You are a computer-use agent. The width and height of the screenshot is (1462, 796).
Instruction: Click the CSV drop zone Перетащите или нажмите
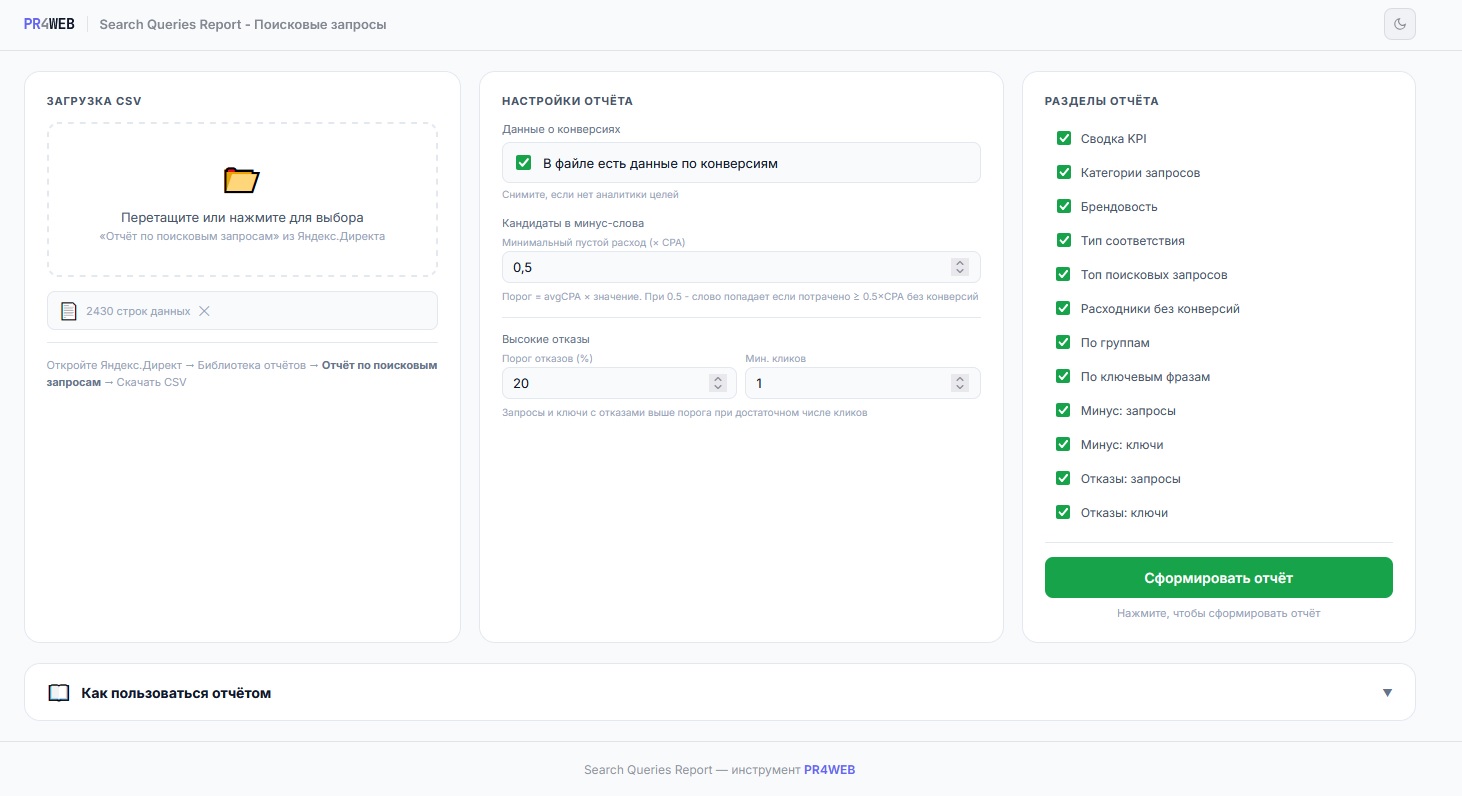point(242,200)
